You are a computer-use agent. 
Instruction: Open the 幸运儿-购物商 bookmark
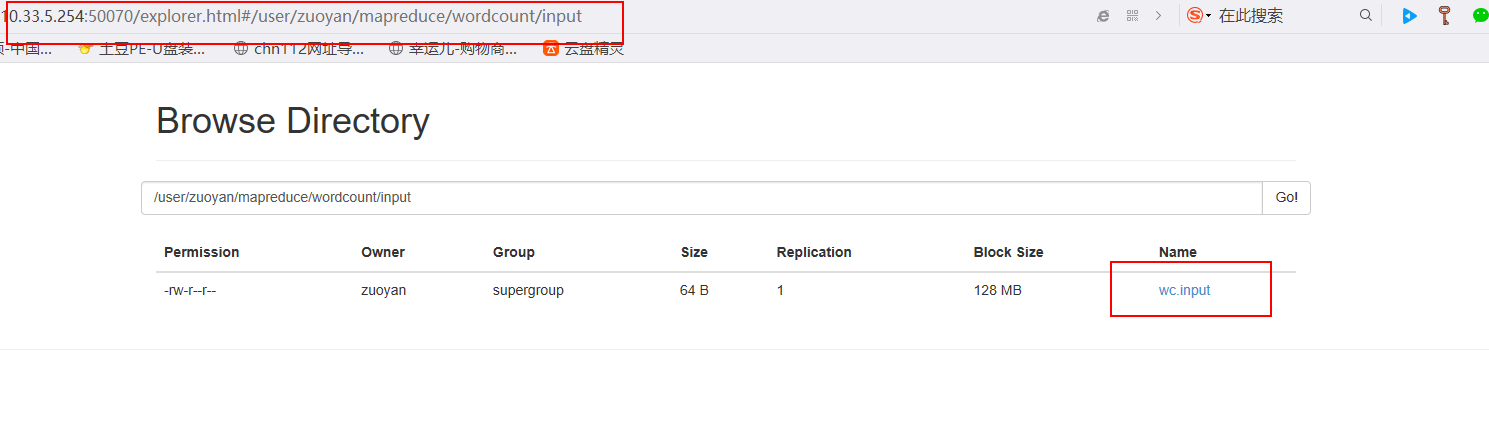tap(453, 48)
